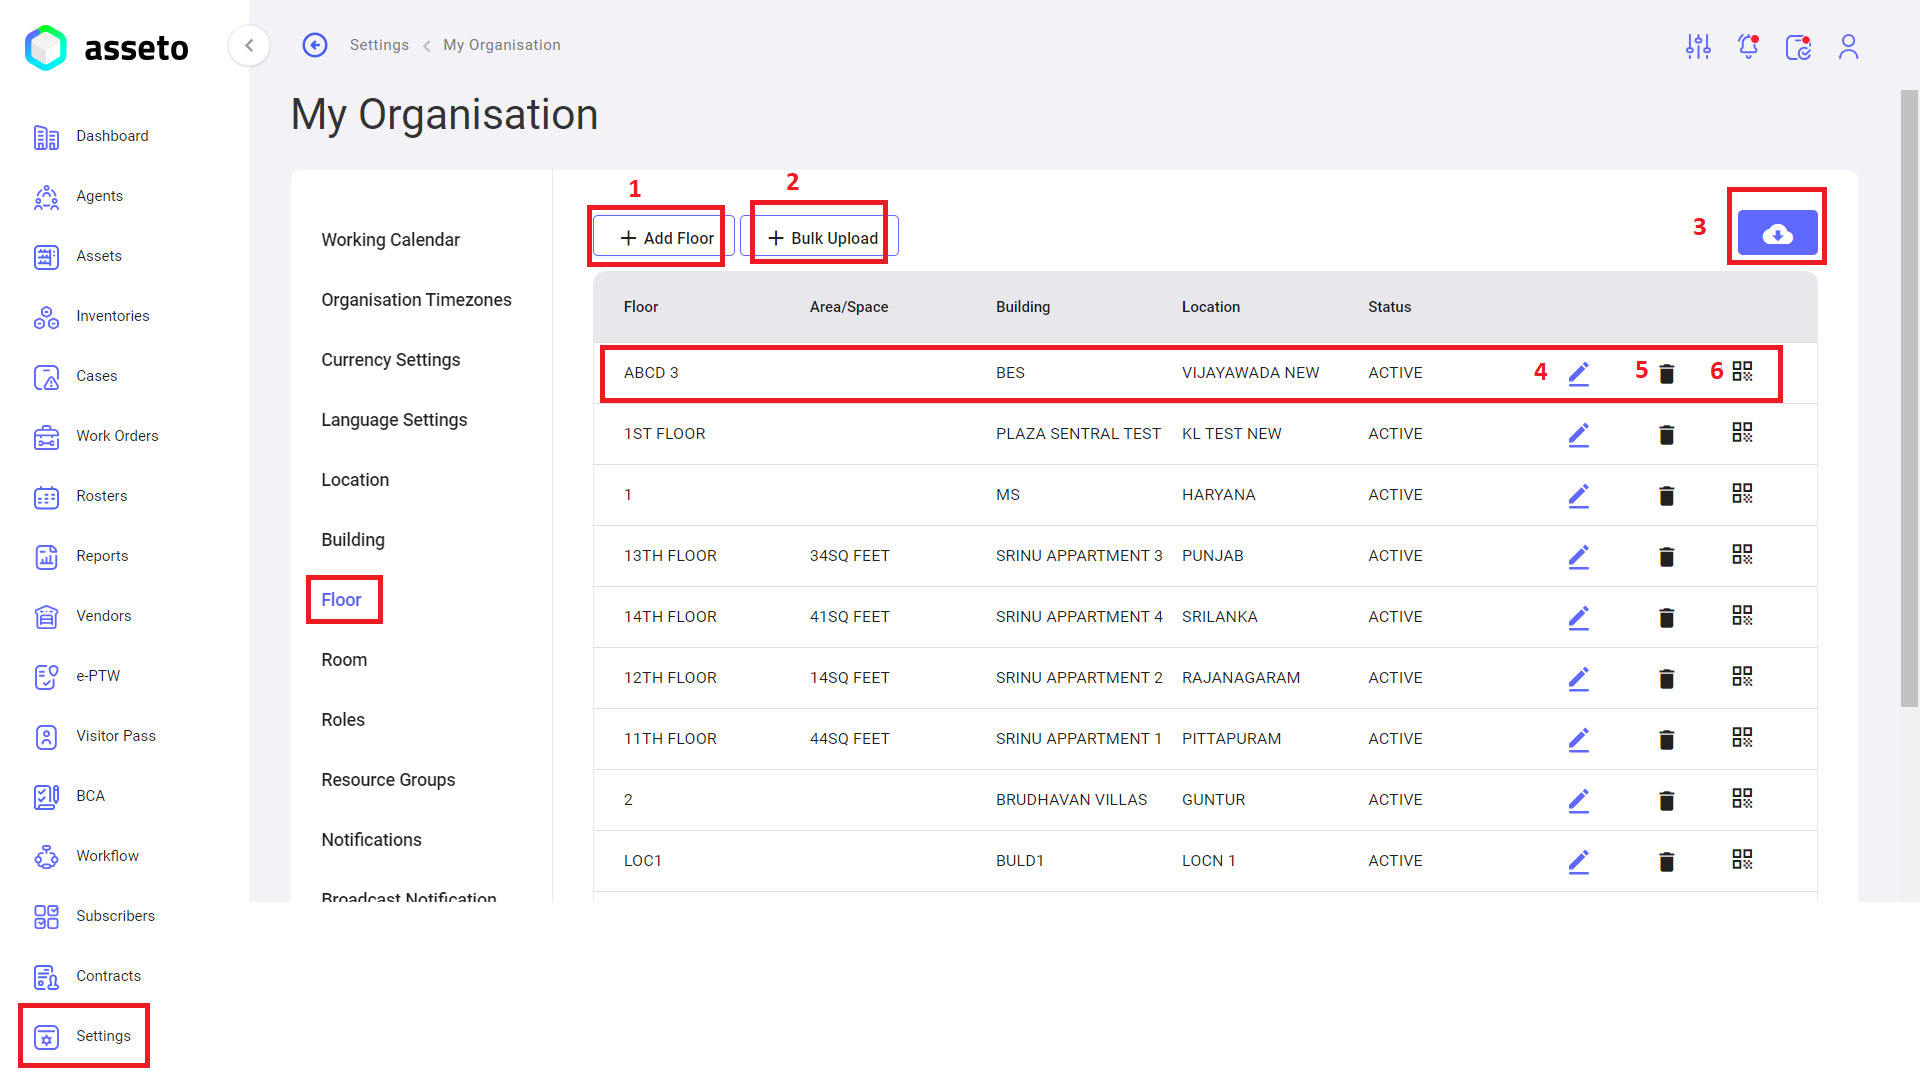
Task: Open Cases from sidebar
Action: pyautogui.click(x=76, y=376)
